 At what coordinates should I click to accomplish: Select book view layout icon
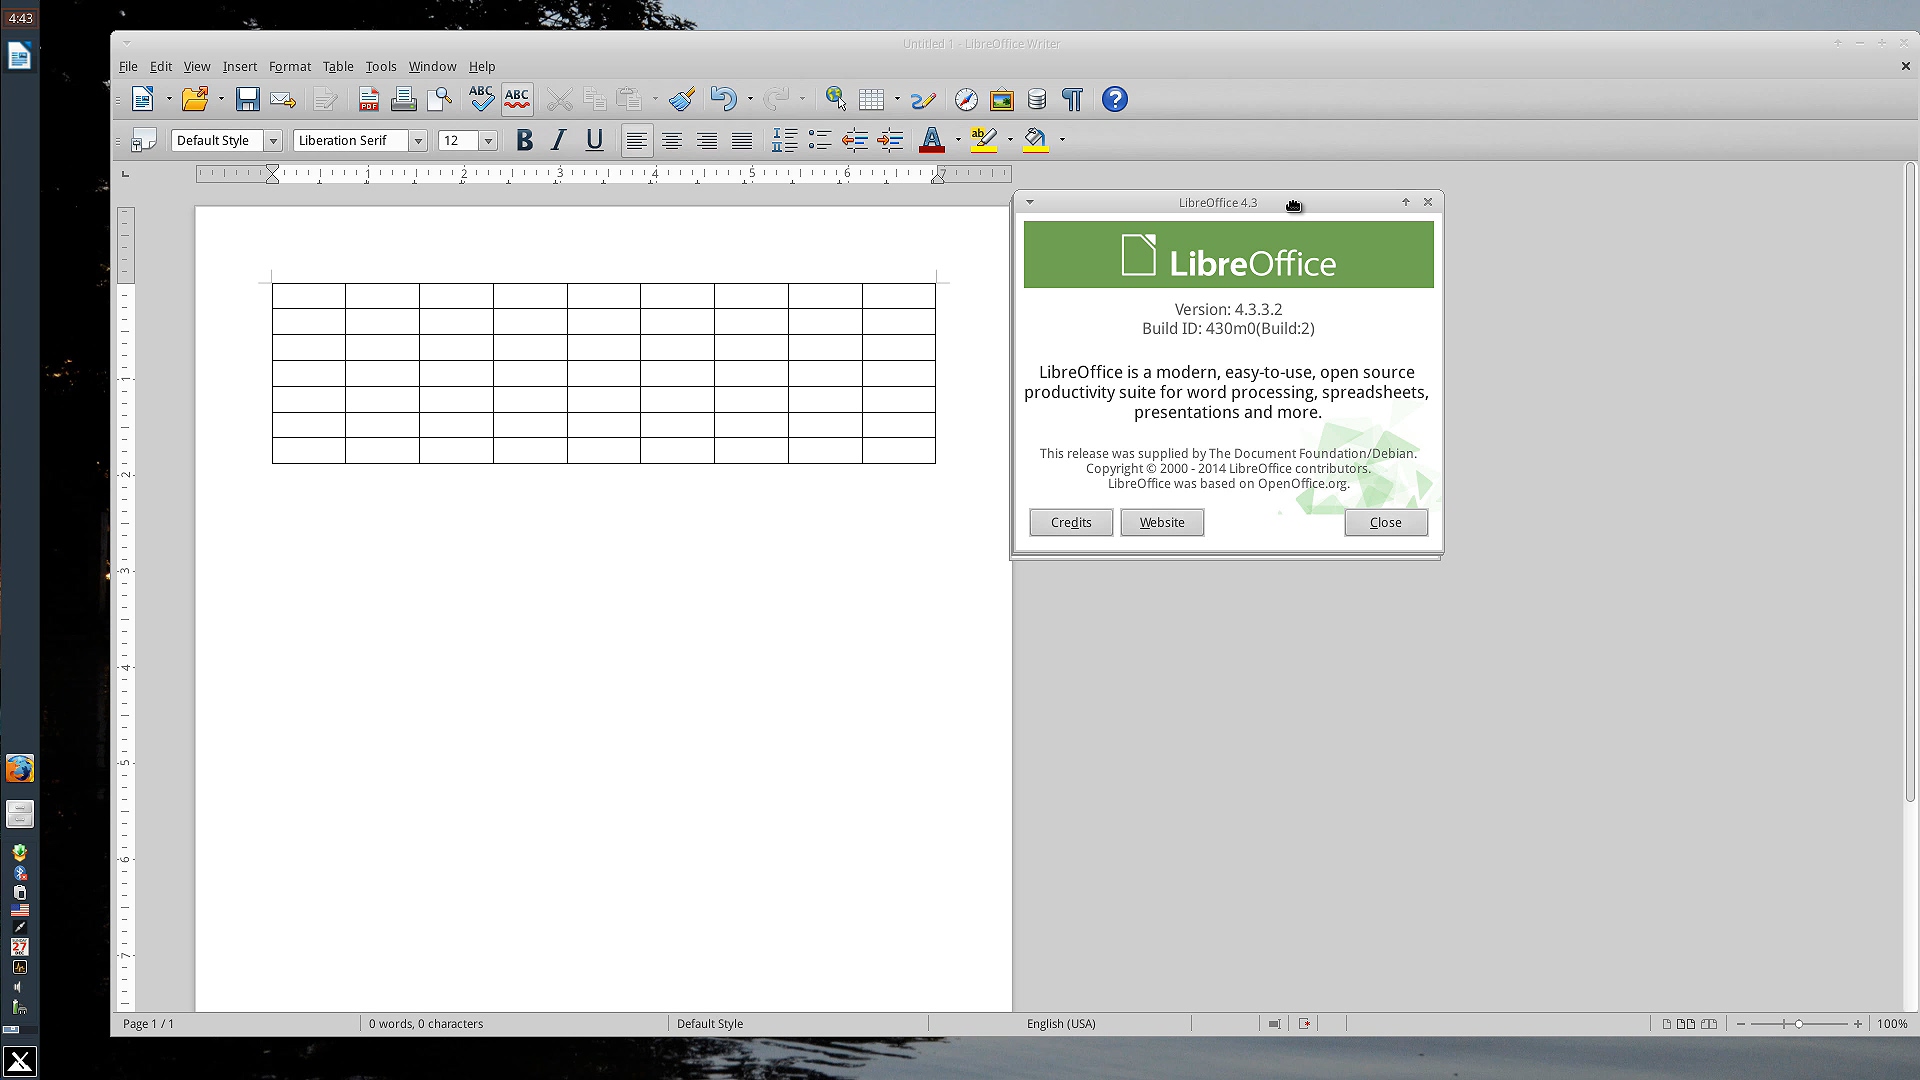1709,1024
